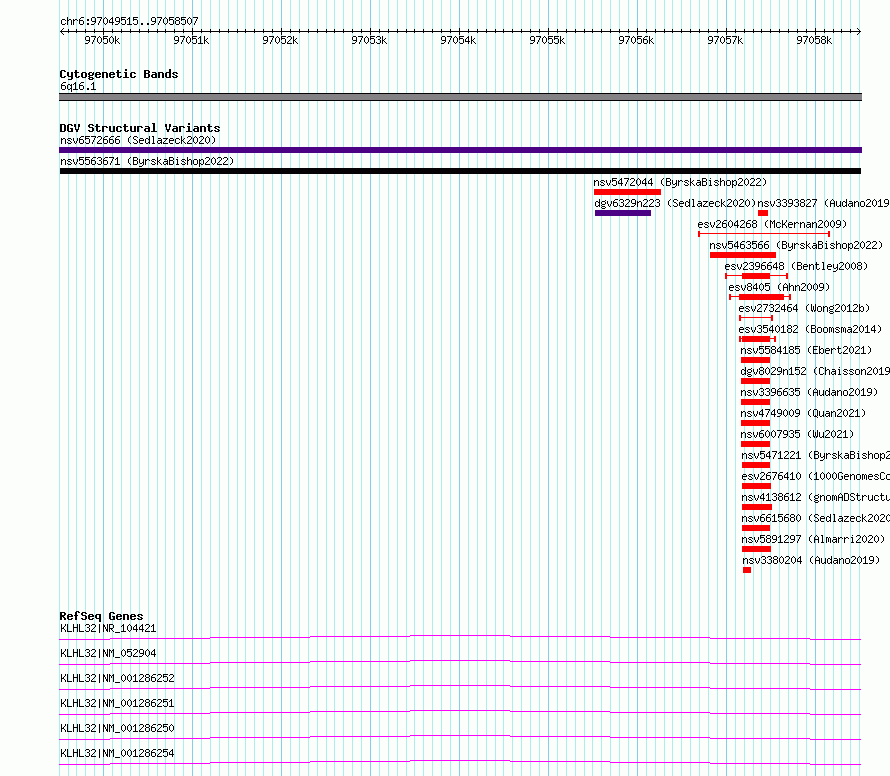The image size is (890, 776).
Task: Click the thin red line under esv2732464
Action: click(755, 318)
